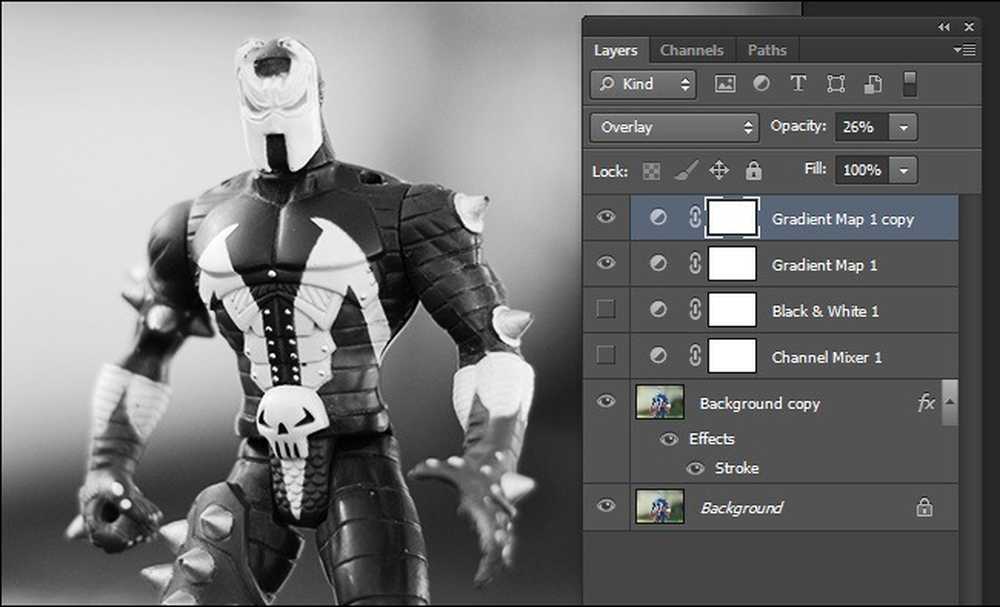Collapse effects list on Background copy

pyautogui.click(x=950, y=402)
